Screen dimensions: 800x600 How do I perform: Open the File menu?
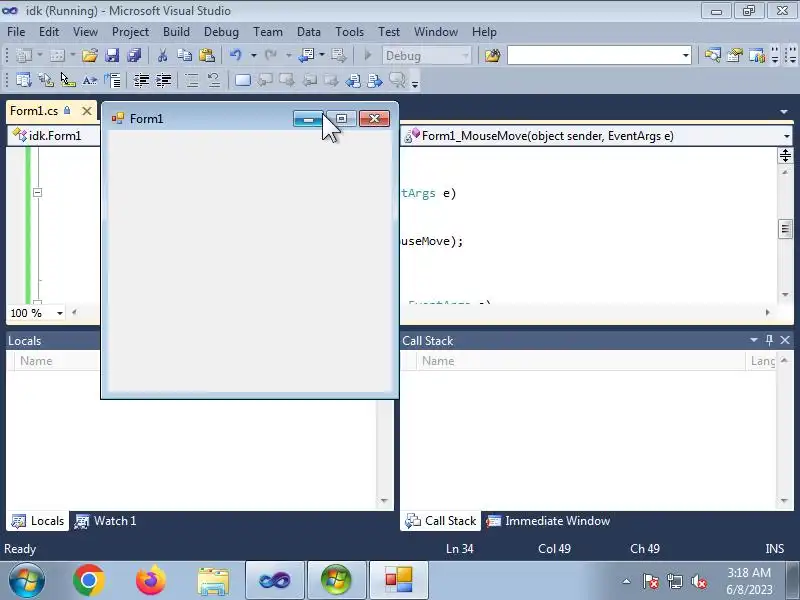click(x=16, y=32)
